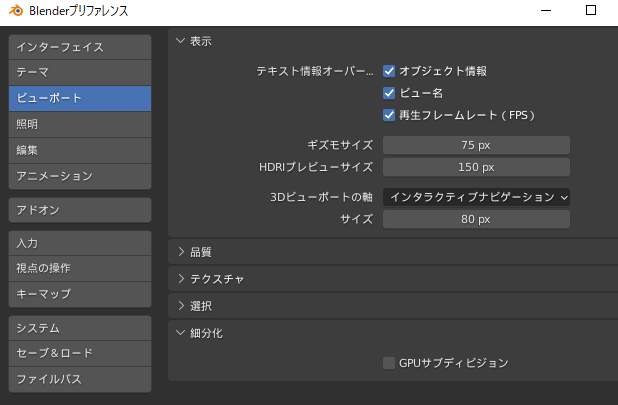Open the アドオン preferences tab
Image resolution: width=618 pixels, height=405 pixels.
[80, 210]
